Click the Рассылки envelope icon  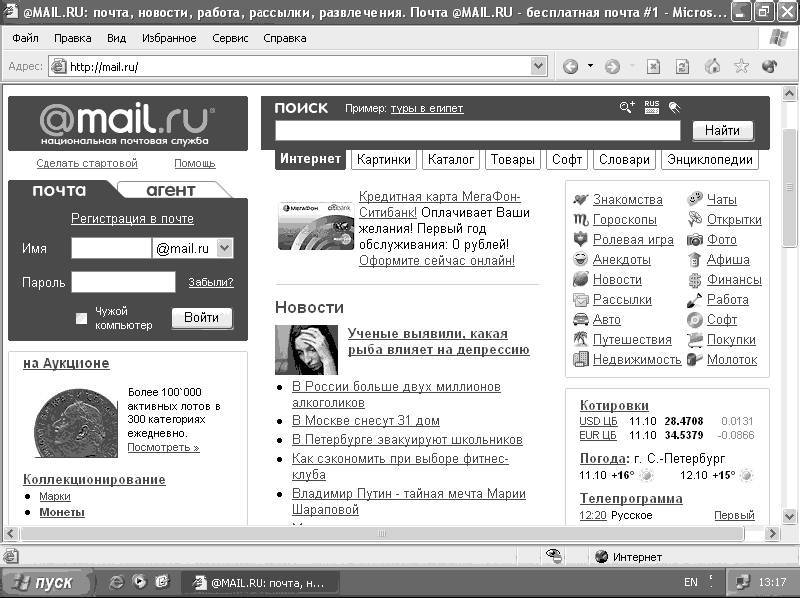[x=581, y=300]
